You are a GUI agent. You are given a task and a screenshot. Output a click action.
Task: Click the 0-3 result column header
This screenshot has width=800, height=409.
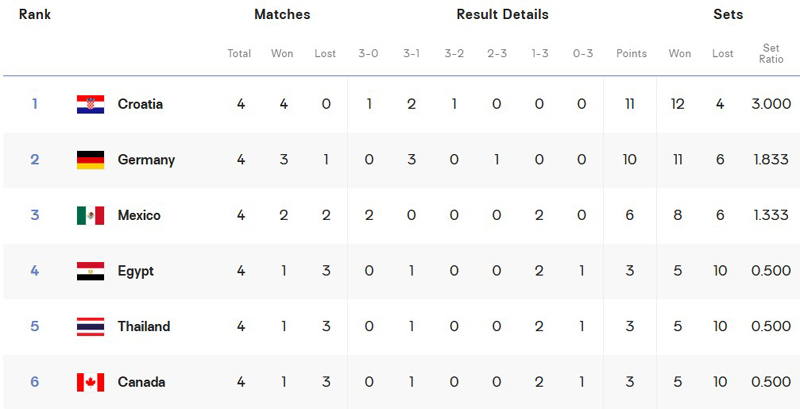point(582,54)
